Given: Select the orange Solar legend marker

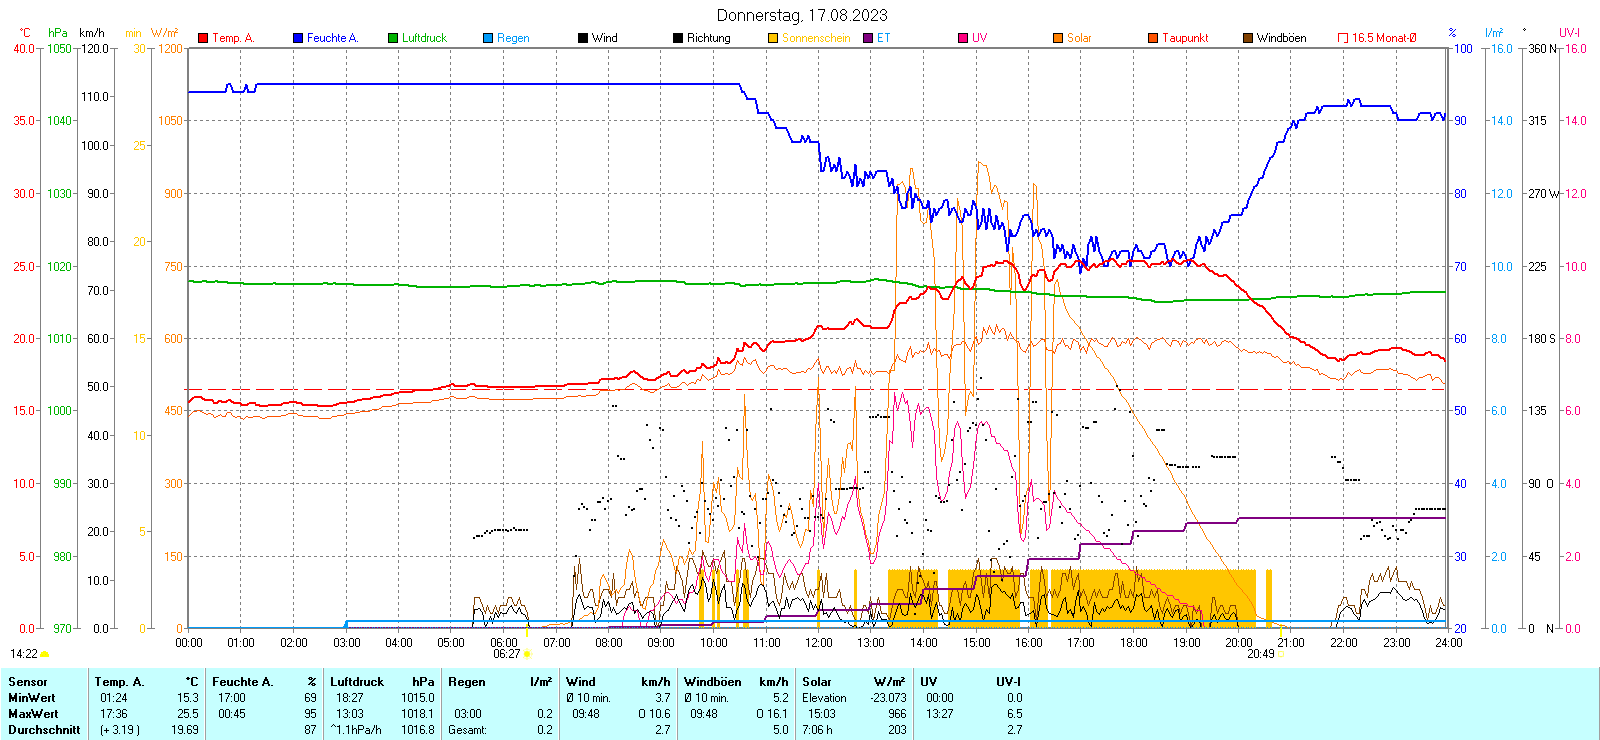Looking at the screenshot, I should (x=1058, y=38).
